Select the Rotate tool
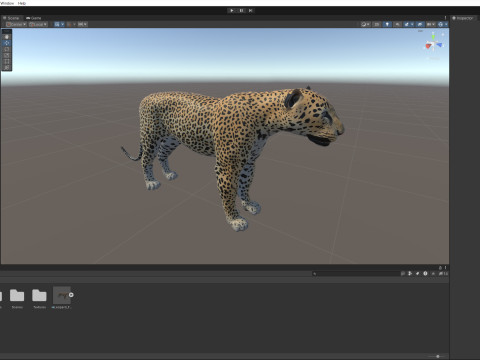The image size is (480, 360). coord(7,49)
